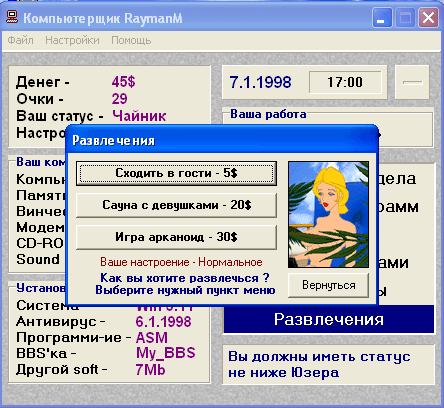This screenshot has width=444, height=408.
Task: Click the Чайник status value
Action: [x=139, y=116]
